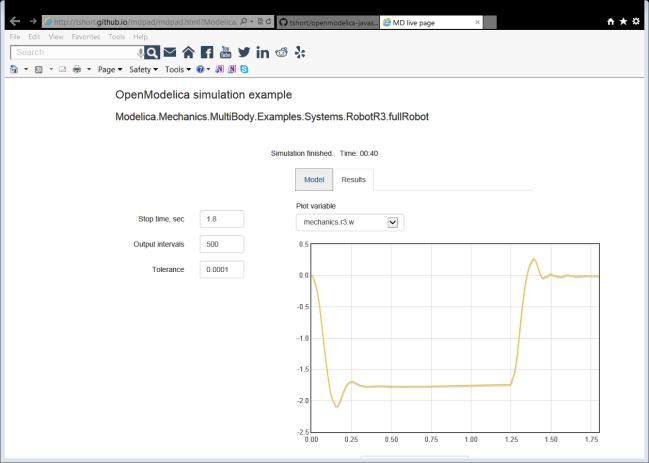Click the Stop time input field

pyautogui.click(x=222, y=219)
